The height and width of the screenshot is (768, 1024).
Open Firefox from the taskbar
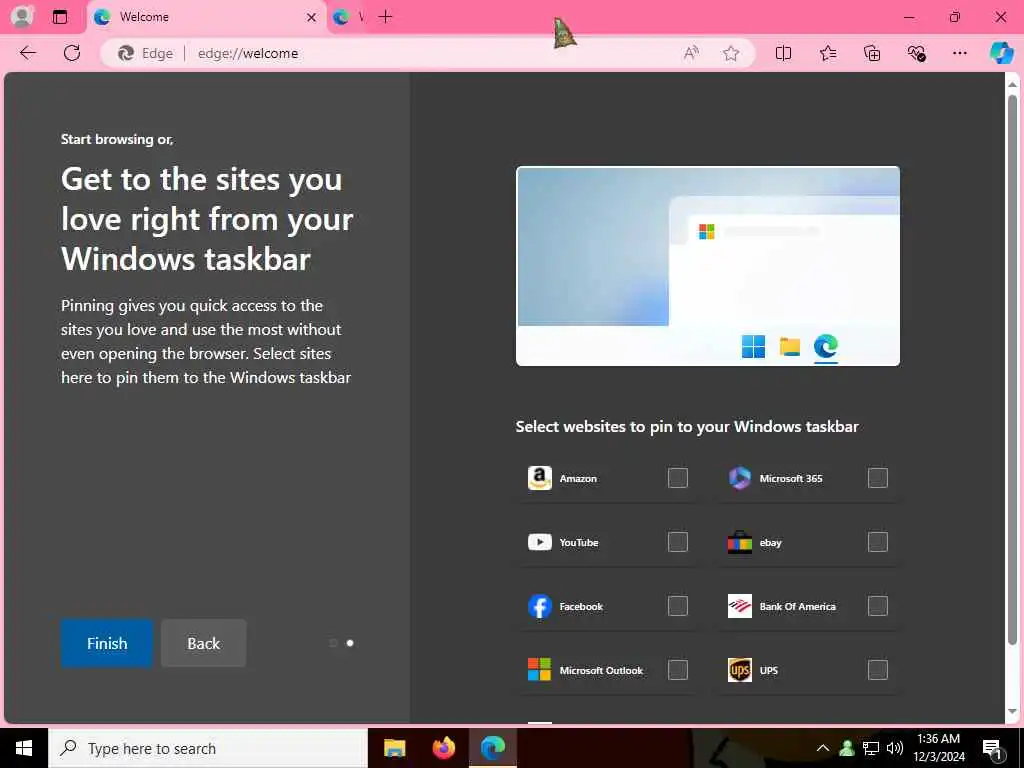[443, 748]
